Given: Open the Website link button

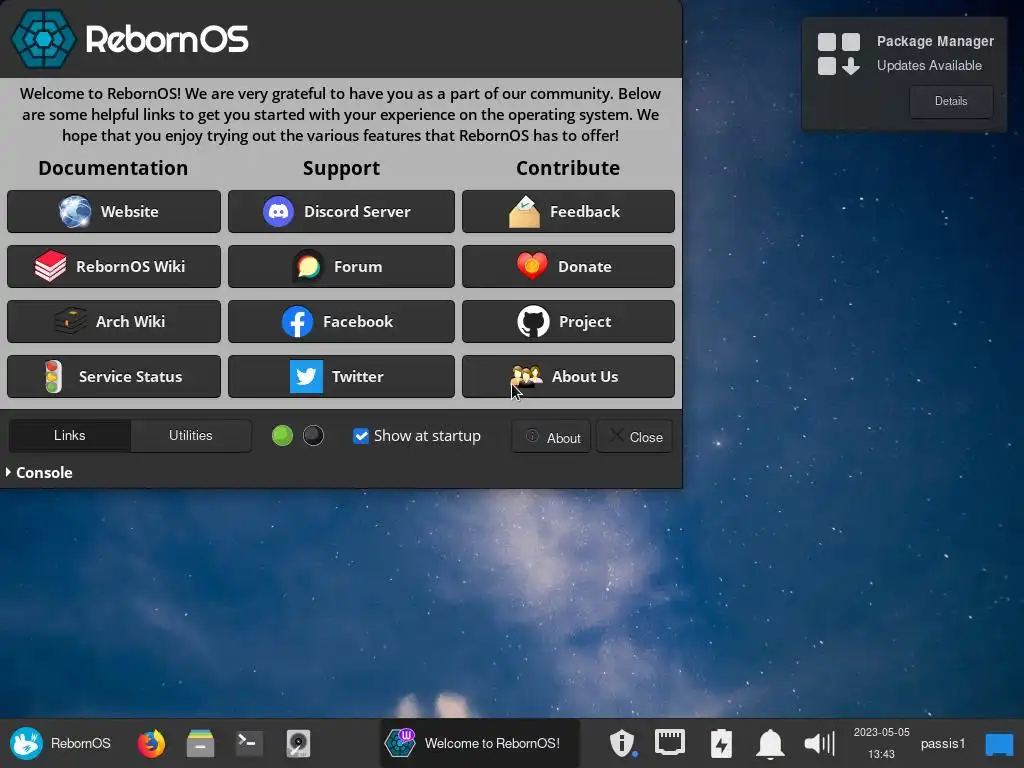Looking at the screenshot, I should (x=114, y=212).
